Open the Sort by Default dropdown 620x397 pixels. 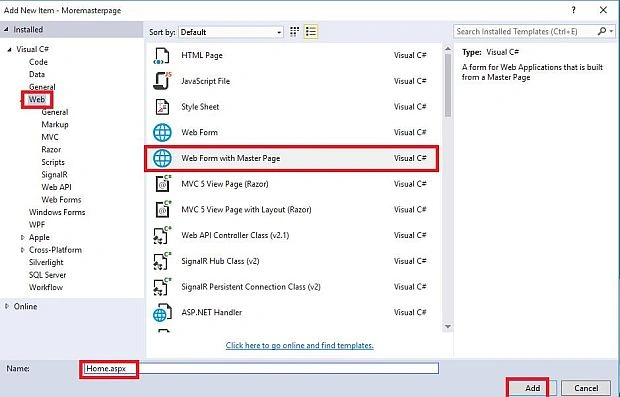tap(231, 32)
